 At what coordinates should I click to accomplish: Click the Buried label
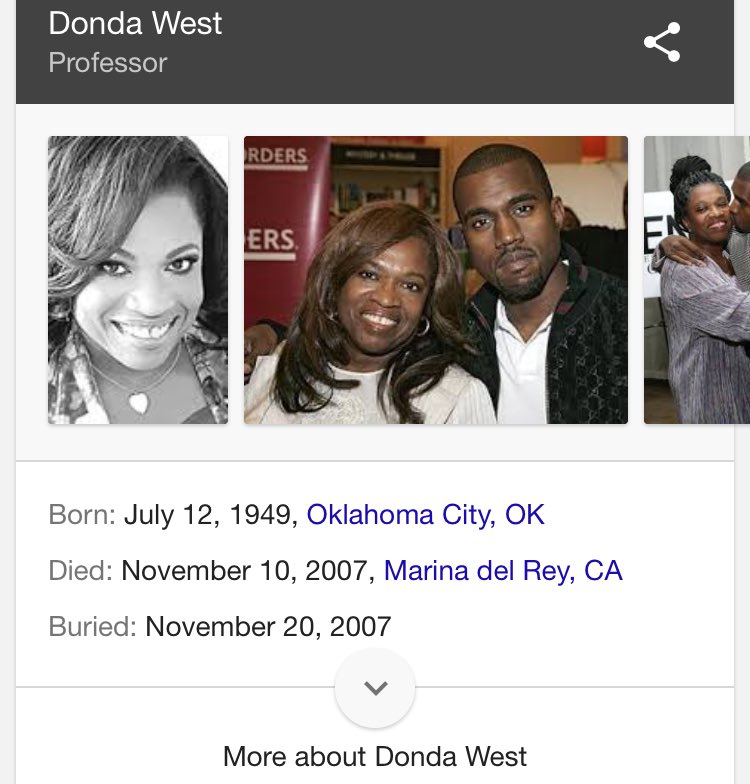tap(92, 626)
